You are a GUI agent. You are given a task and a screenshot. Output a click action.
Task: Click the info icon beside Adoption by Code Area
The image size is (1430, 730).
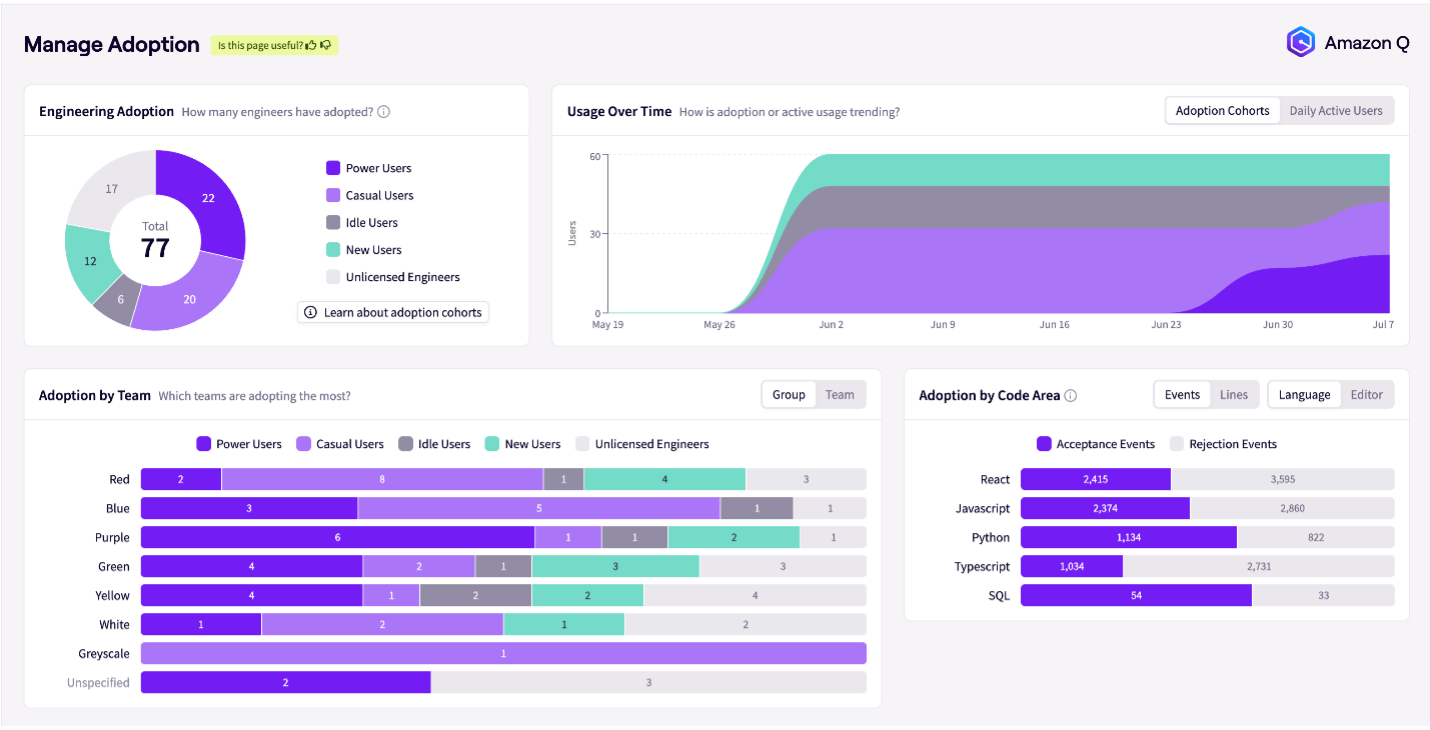pyautogui.click(x=1071, y=395)
